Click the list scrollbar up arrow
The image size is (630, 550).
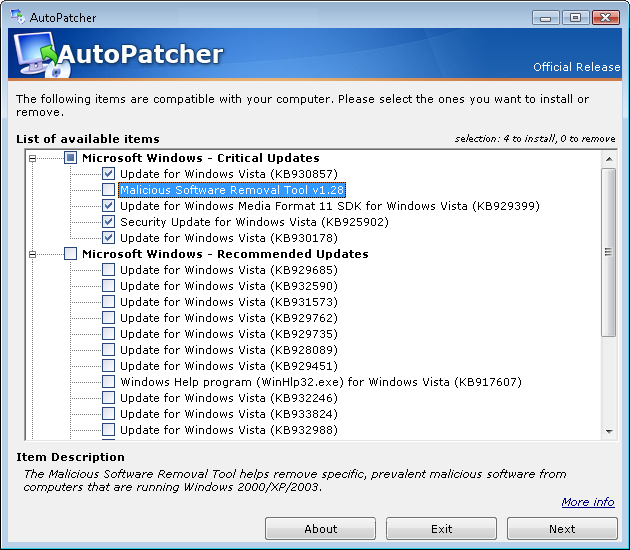609,159
